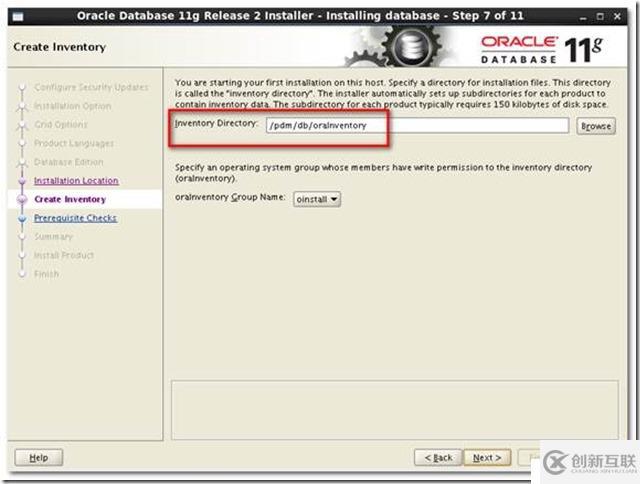
Task: Click the Inventory Directory text field
Action: pyautogui.click(x=417, y=125)
